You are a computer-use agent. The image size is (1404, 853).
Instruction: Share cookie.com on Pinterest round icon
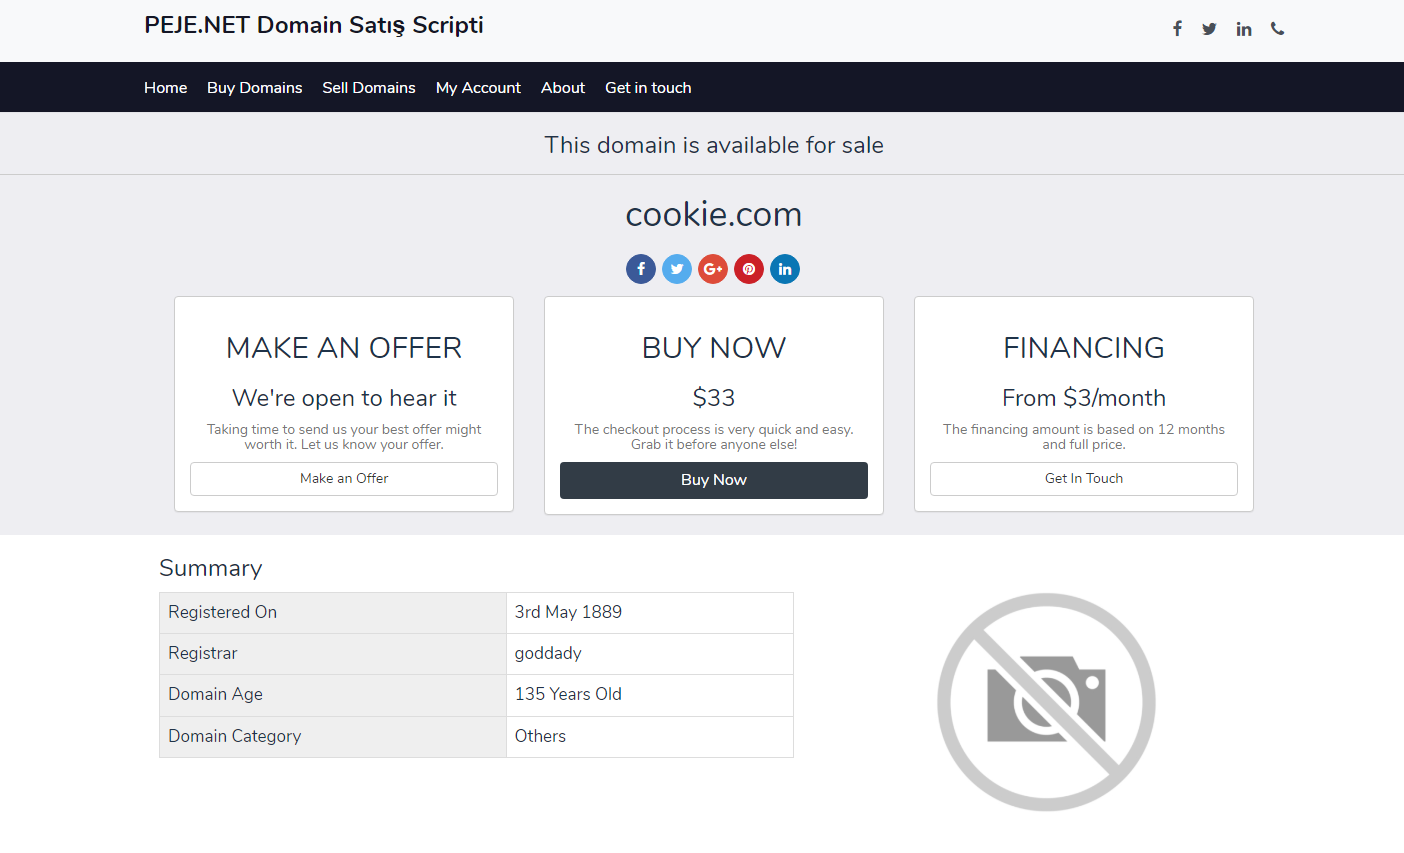coord(749,269)
